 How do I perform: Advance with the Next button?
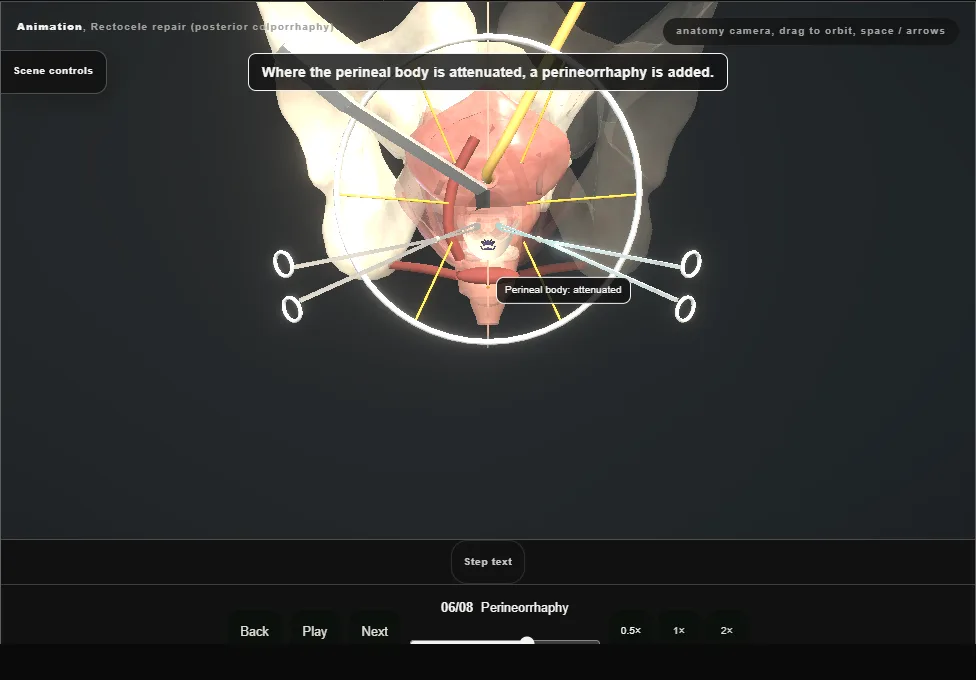375,631
